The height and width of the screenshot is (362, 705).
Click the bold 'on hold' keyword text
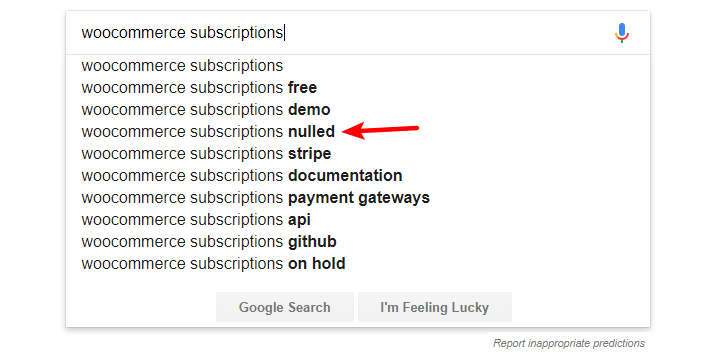coord(317,264)
